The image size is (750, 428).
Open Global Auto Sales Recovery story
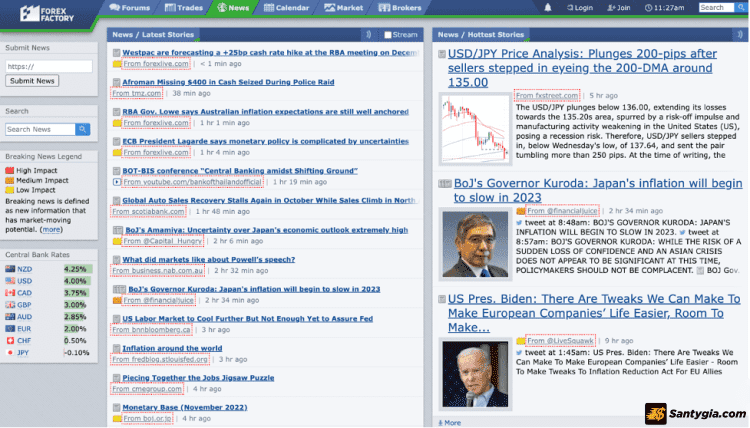point(269,200)
